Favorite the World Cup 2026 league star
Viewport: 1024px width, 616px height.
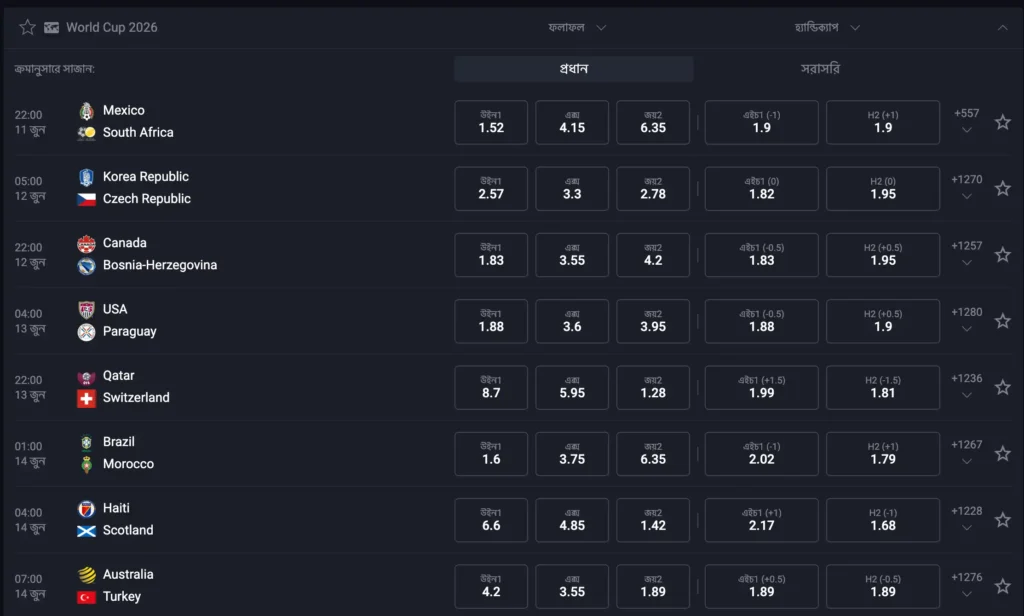[x=27, y=27]
